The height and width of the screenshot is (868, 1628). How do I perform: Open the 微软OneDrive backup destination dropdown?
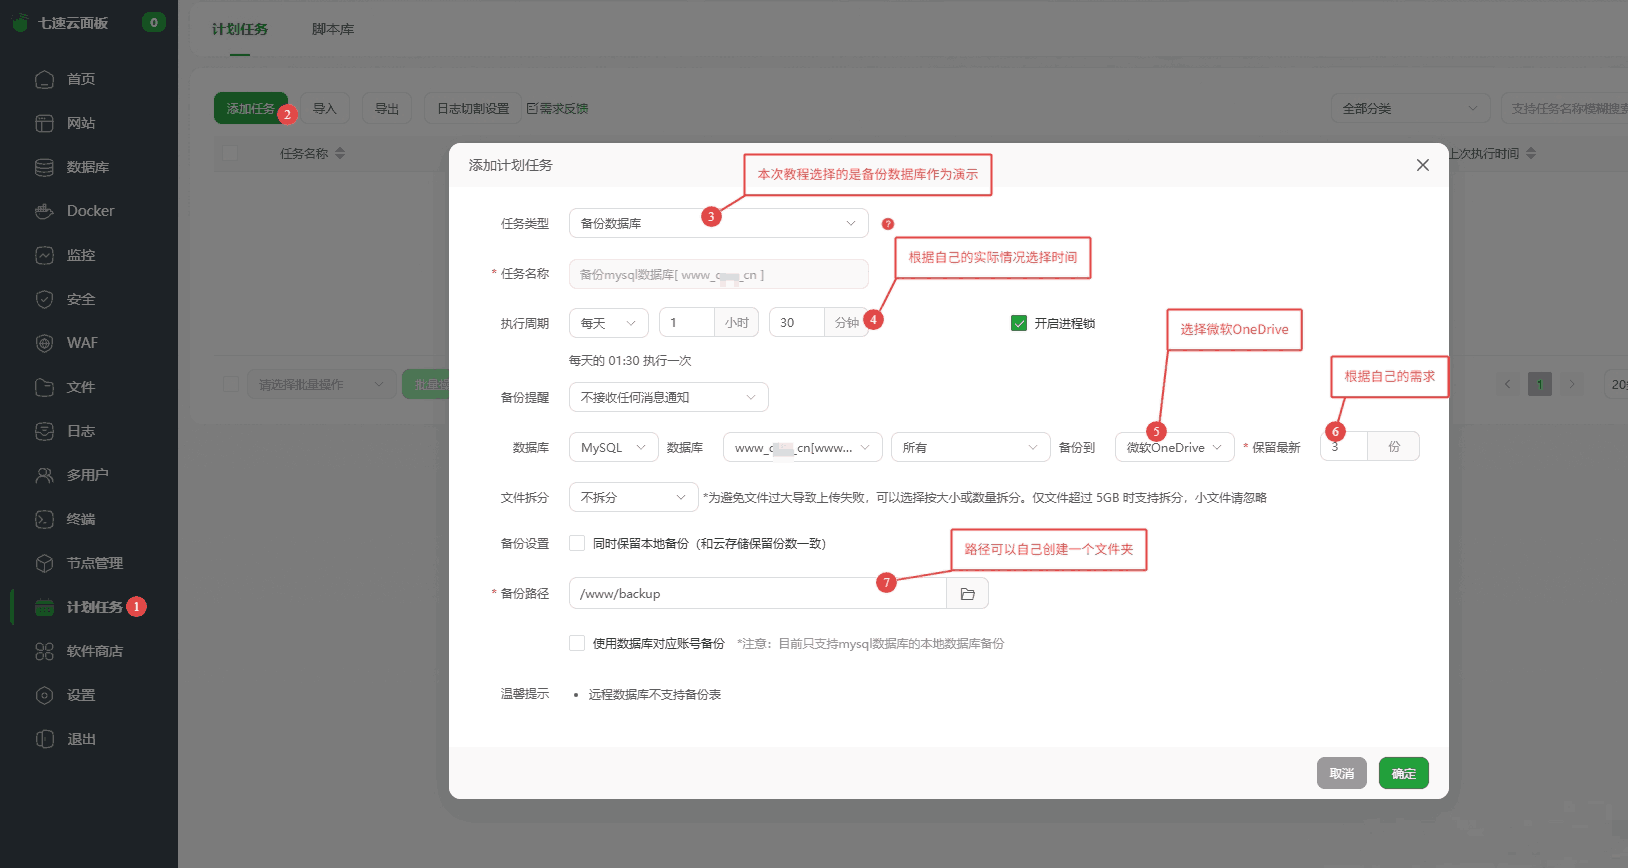point(1174,447)
